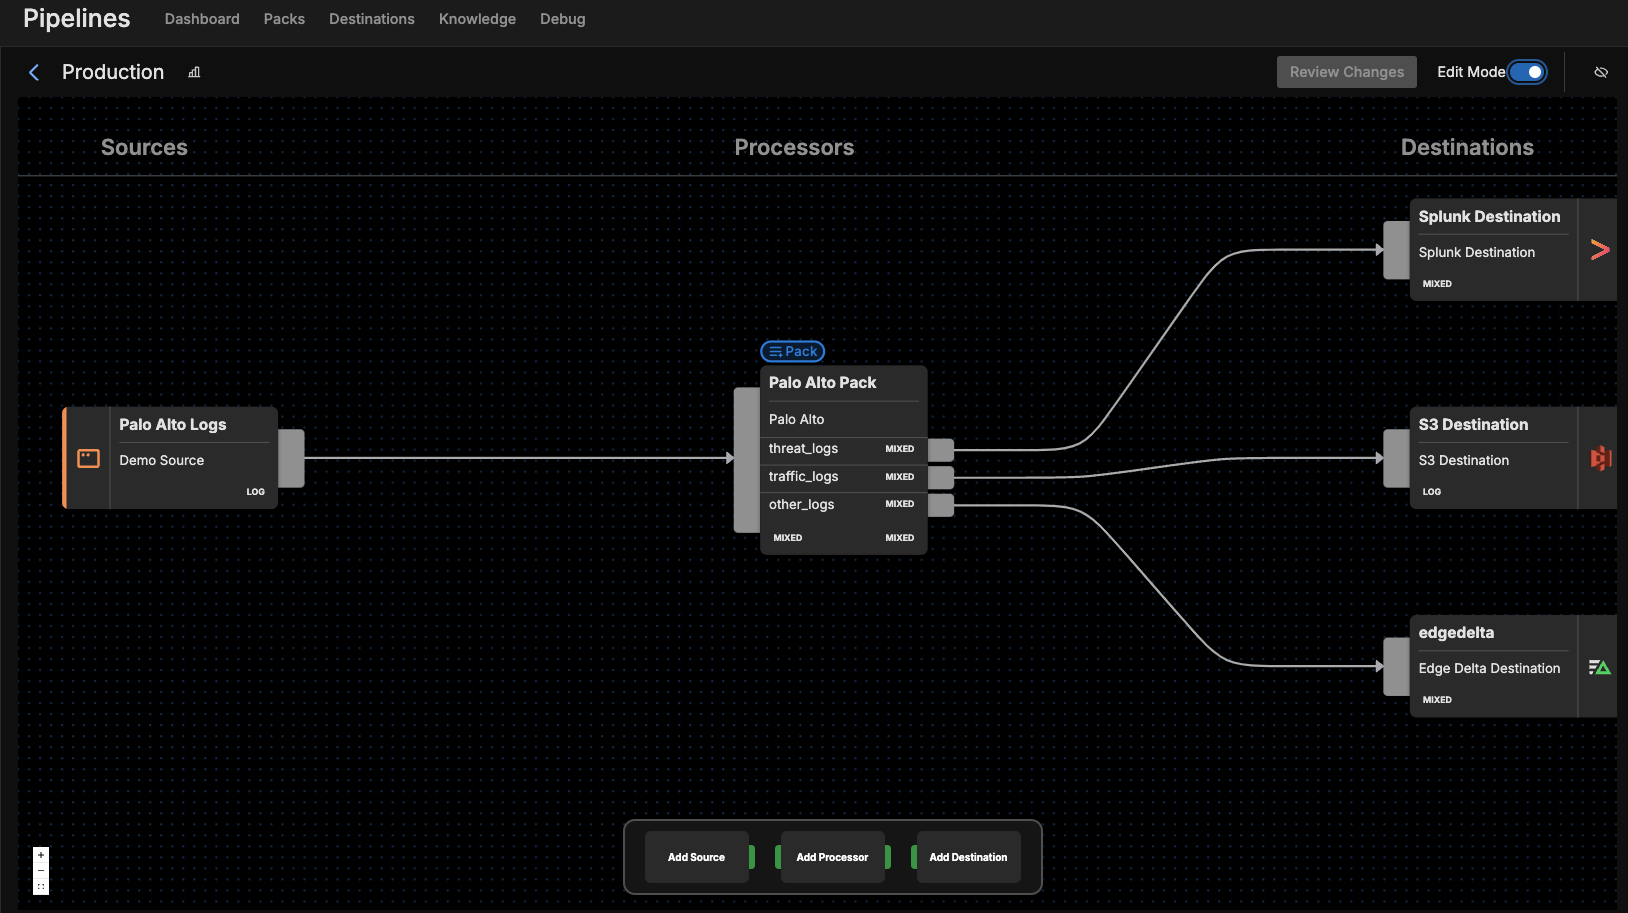Click the Add Destination button
This screenshot has width=1628, height=913.
968,857
